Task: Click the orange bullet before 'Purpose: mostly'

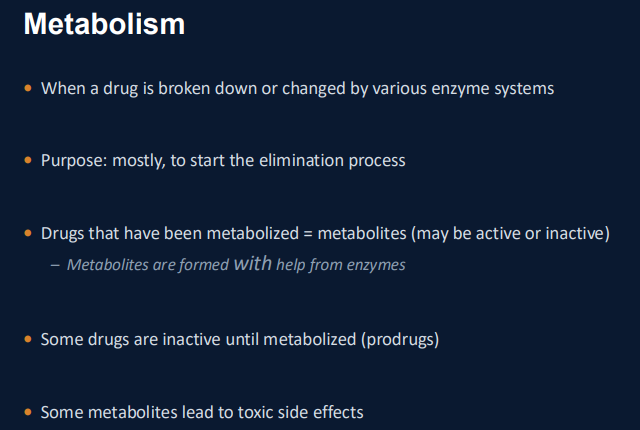Action: click(28, 160)
